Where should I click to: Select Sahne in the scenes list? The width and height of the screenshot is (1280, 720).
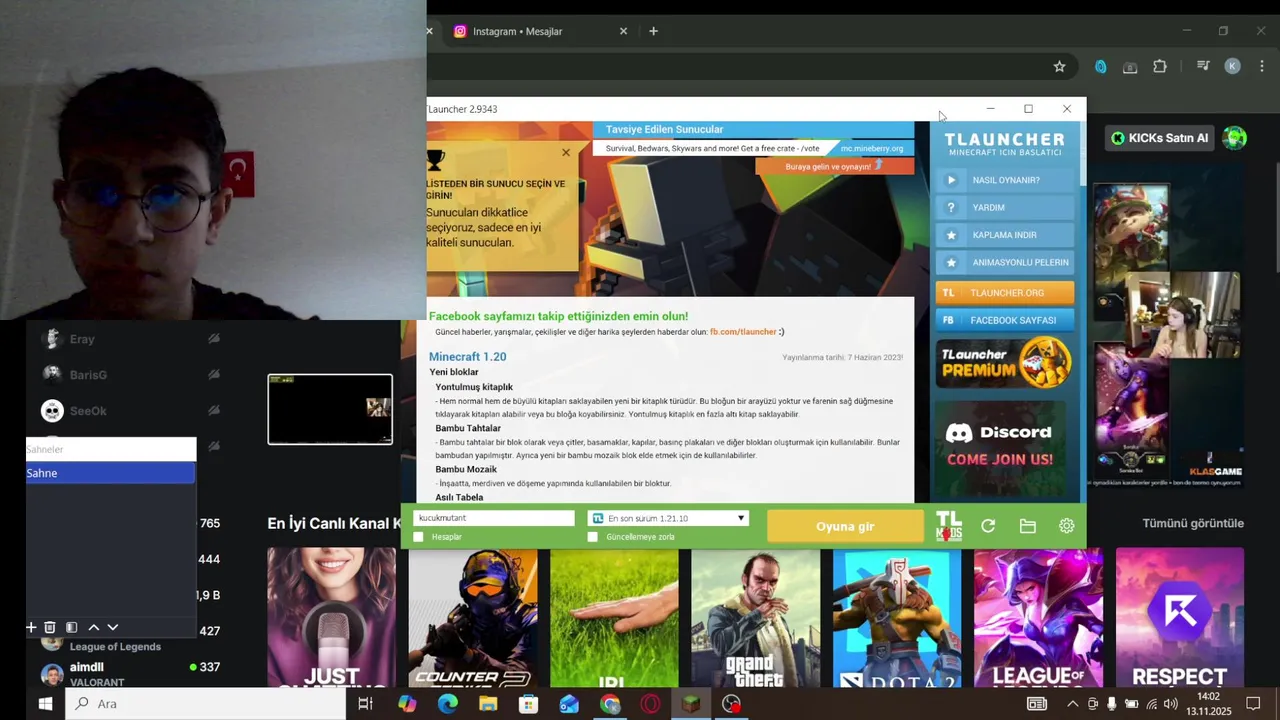[110, 473]
